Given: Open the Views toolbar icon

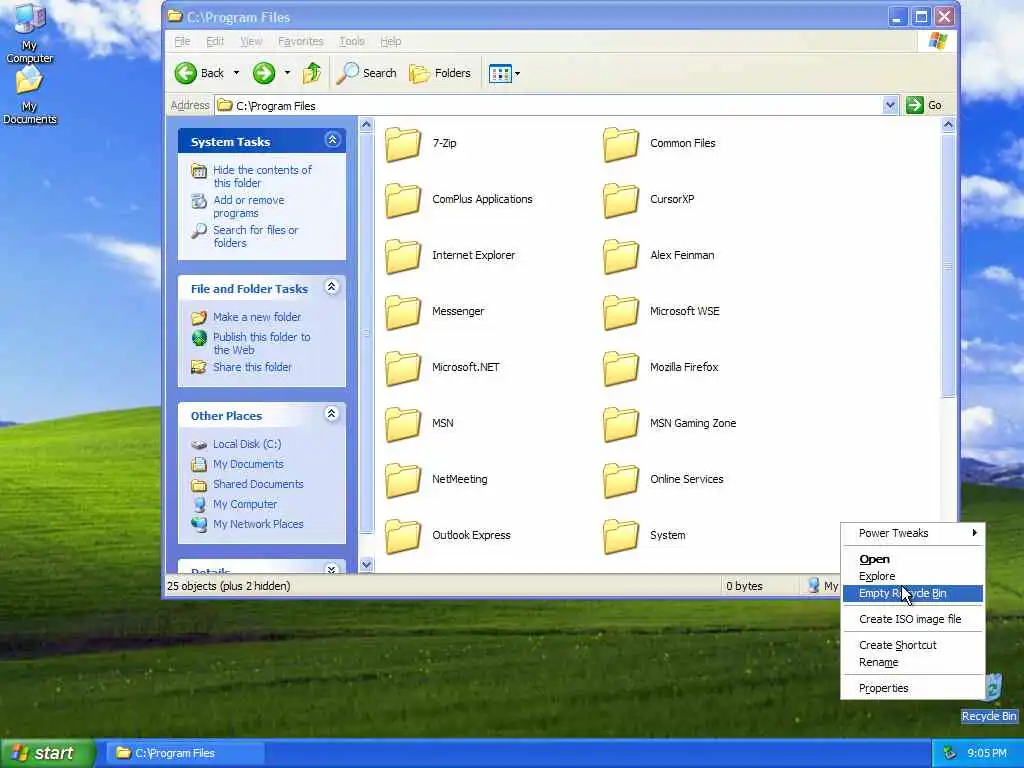Looking at the screenshot, I should 500,74.
